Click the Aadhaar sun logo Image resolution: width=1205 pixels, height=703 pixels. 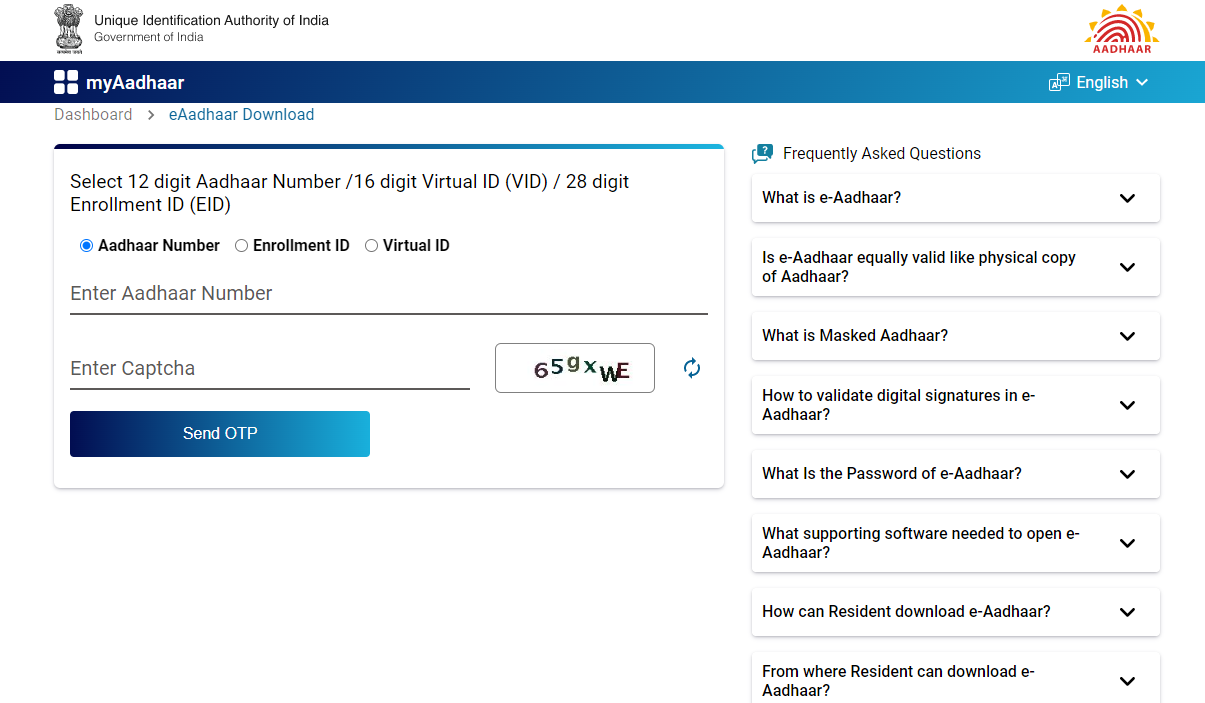1121,30
